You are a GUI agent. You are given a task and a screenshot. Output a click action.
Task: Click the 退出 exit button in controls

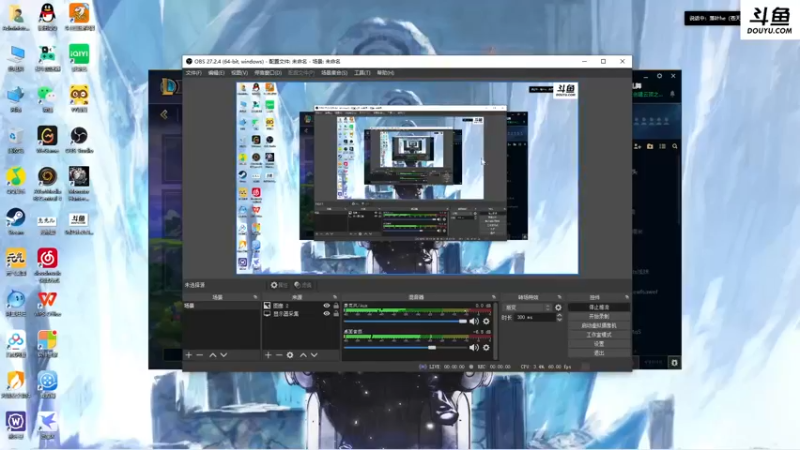pyautogui.click(x=598, y=353)
